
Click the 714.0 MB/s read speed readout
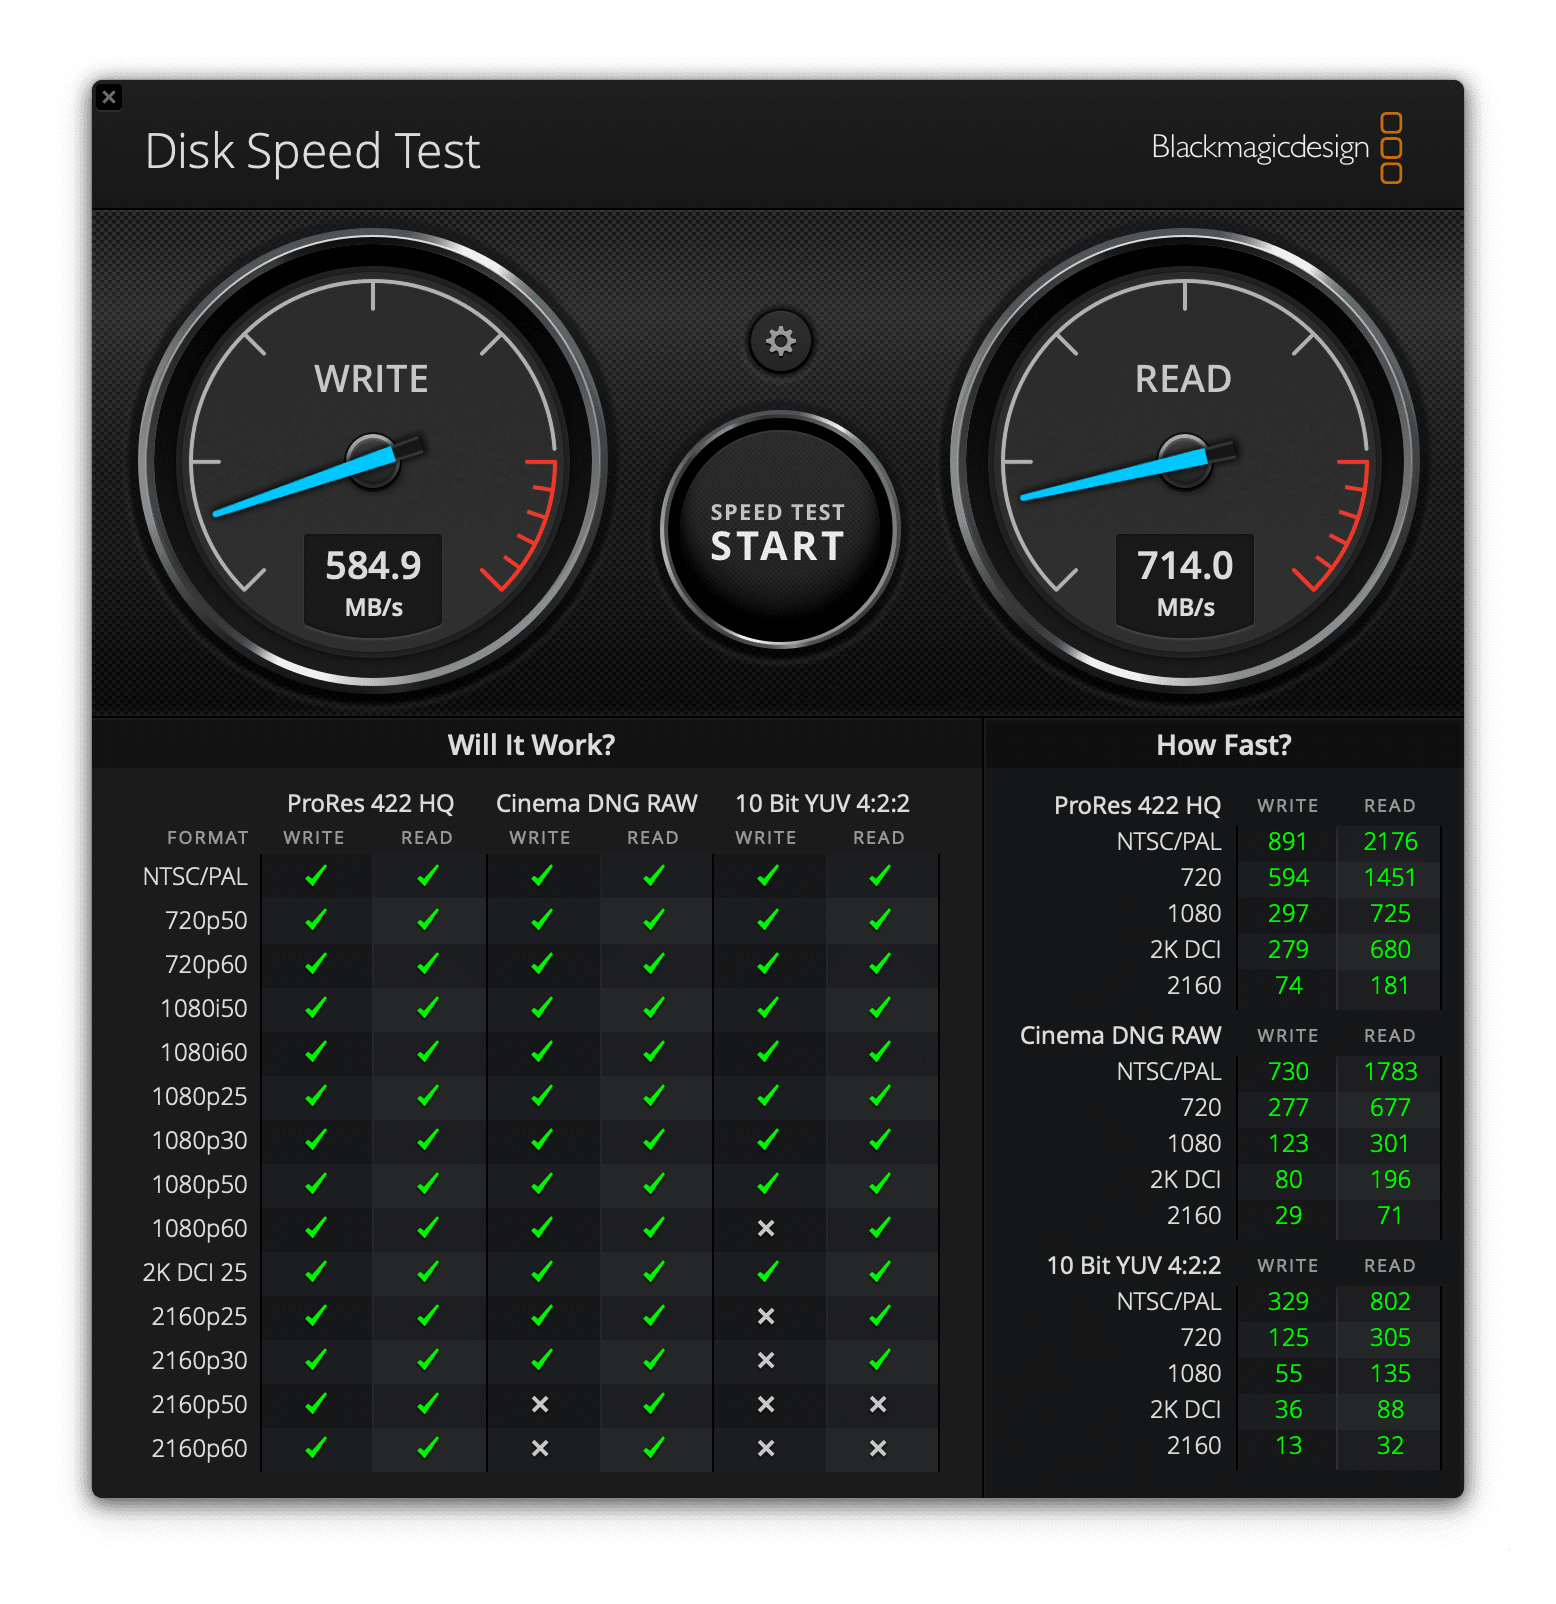click(x=1185, y=582)
